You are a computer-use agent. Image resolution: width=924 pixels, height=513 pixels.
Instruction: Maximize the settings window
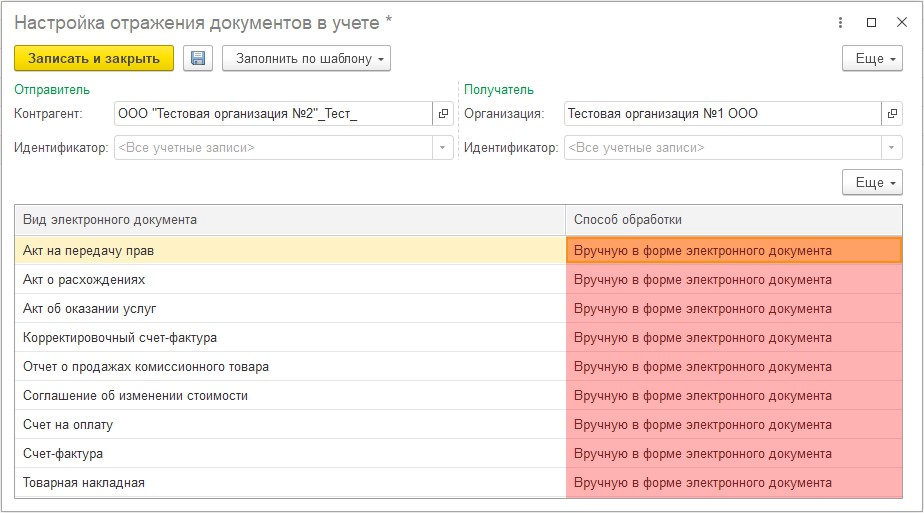[x=871, y=22]
